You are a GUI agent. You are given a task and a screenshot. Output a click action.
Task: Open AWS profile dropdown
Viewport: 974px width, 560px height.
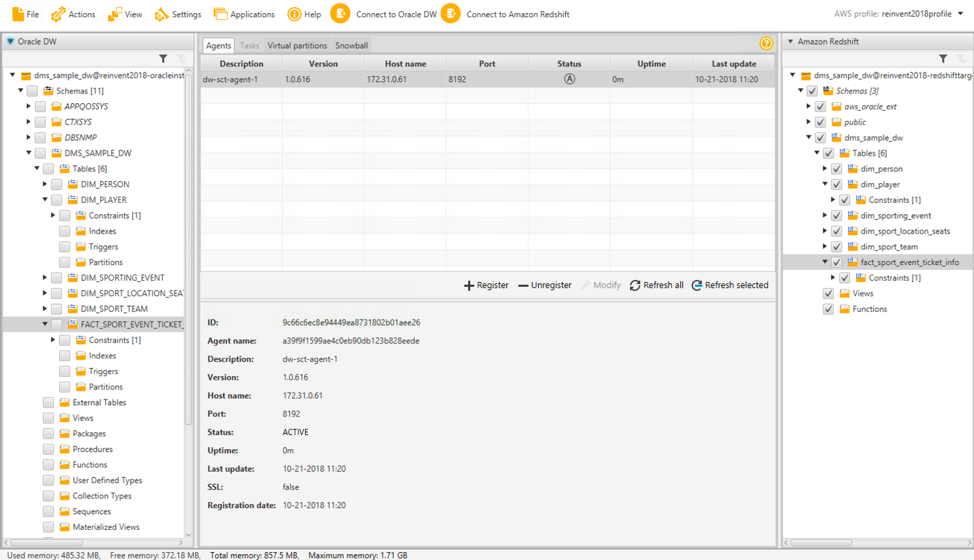click(960, 14)
